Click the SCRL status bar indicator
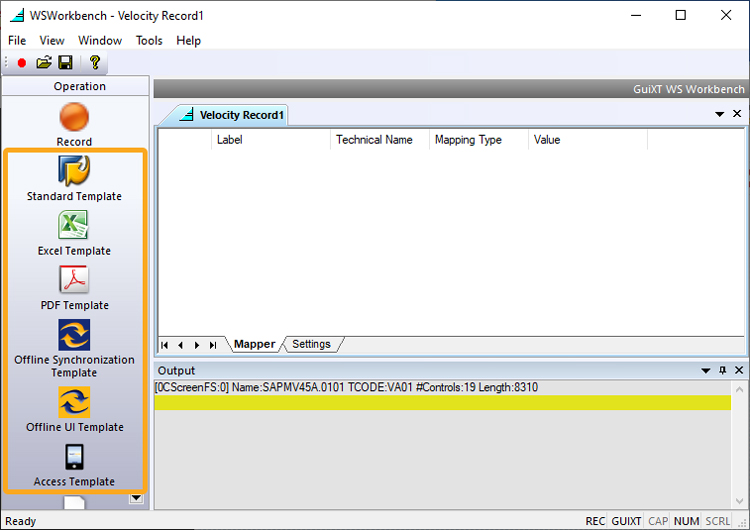Screen dimensions: 750x530 pyautogui.click(x=717, y=521)
